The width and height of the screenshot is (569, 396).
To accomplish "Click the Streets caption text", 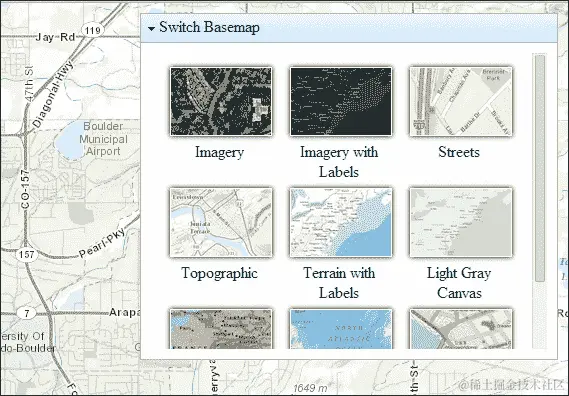I will coord(459,152).
